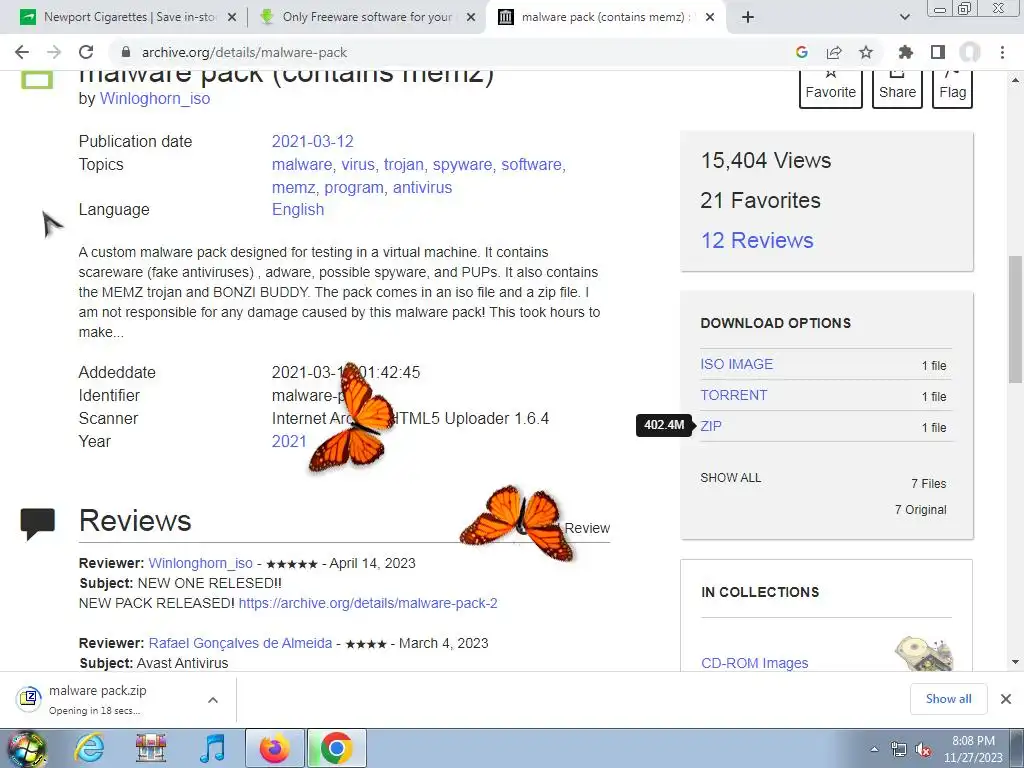The width and height of the screenshot is (1024, 768).
Task: Show hidden system tray icons arrow
Action: pyautogui.click(x=874, y=749)
